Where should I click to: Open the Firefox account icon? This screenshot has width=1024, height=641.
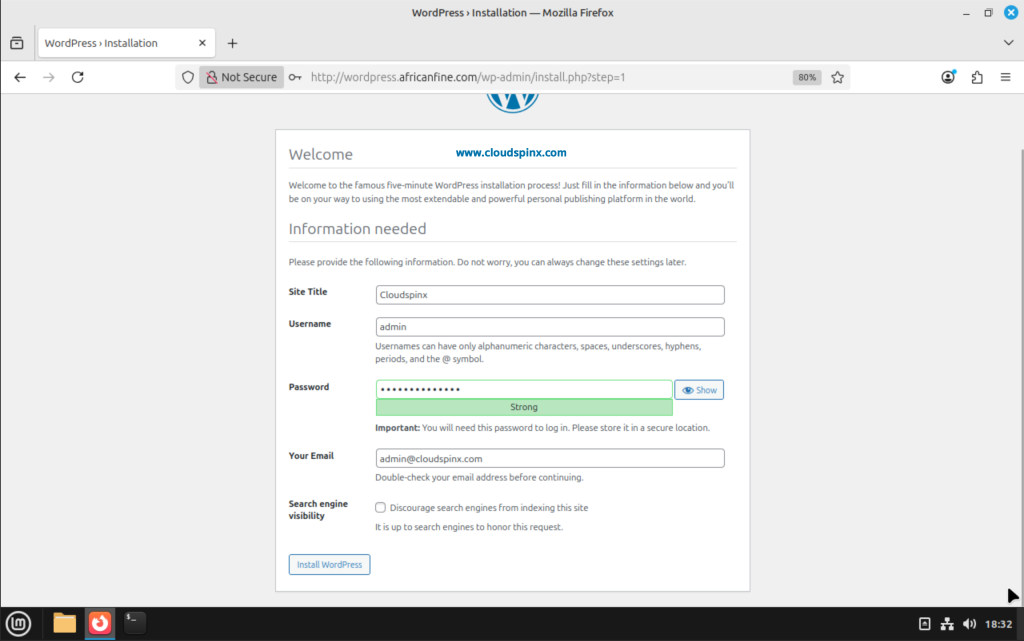tap(948, 77)
